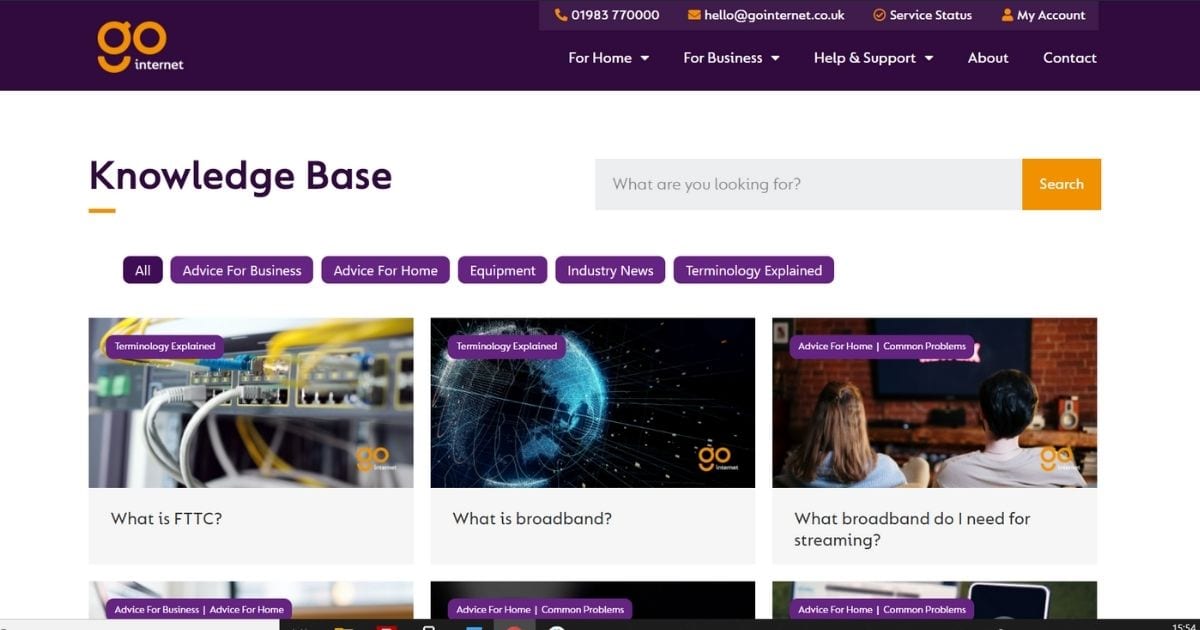Viewport: 1200px width, 630px height.
Task: Open the Contact page
Action: [x=1070, y=58]
